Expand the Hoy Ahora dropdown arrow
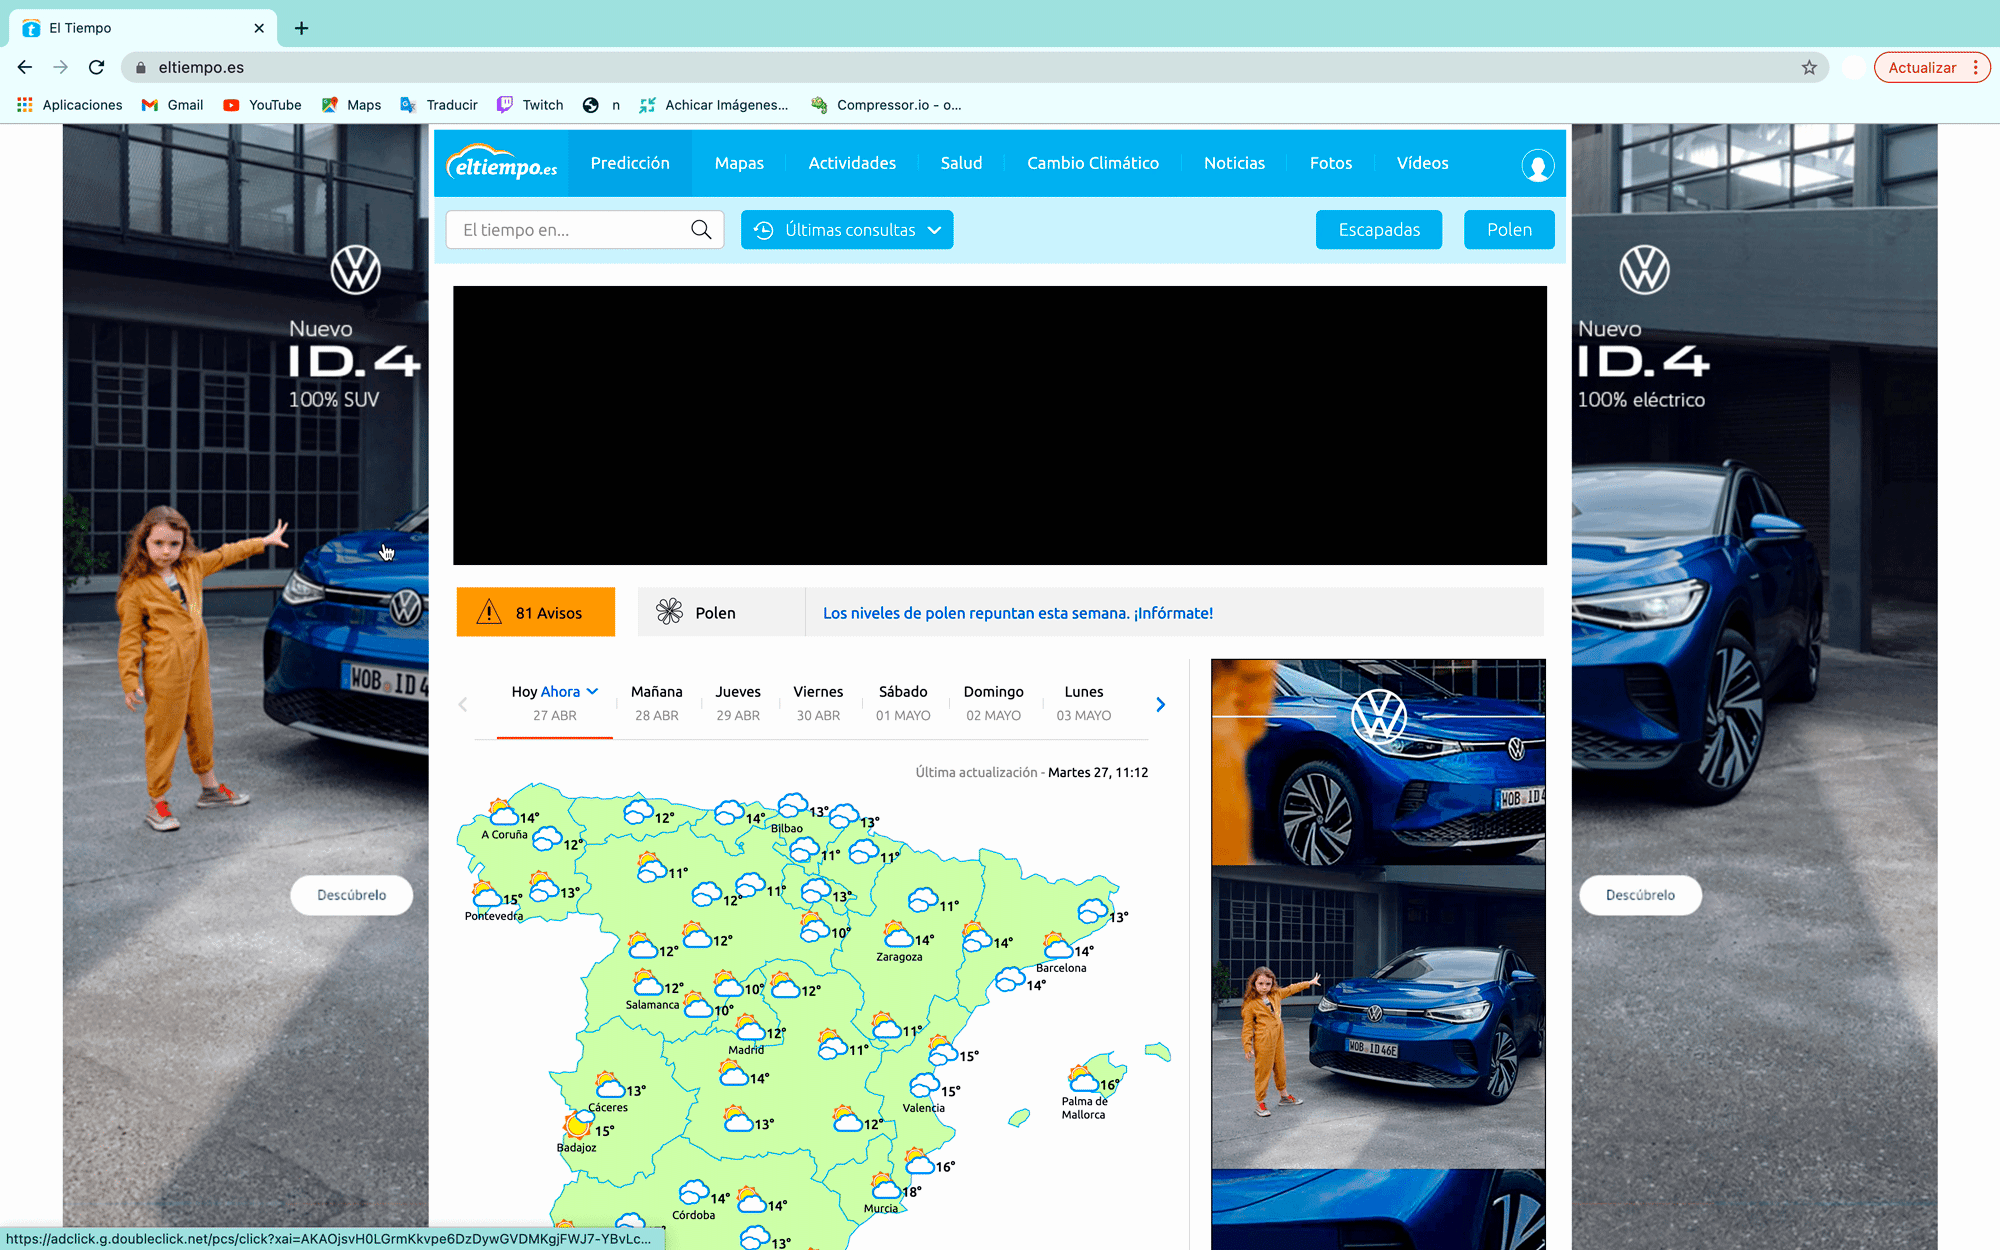This screenshot has width=2000, height=1250. (x=593, y=691)
